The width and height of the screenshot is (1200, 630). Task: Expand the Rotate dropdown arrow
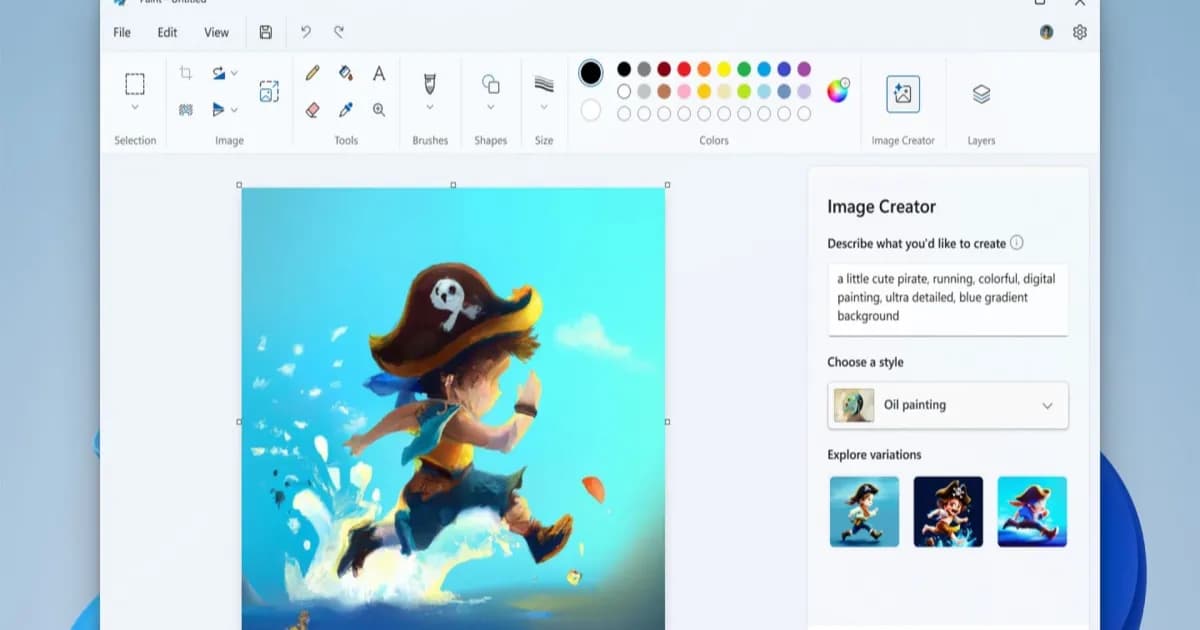(x=234, y=73)
